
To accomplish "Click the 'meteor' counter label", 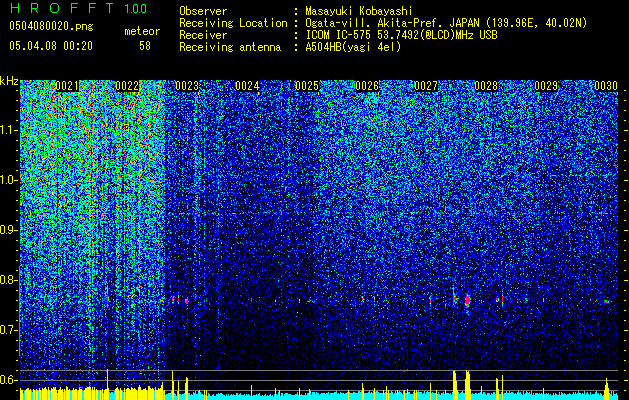I will [x=142, y=31].
